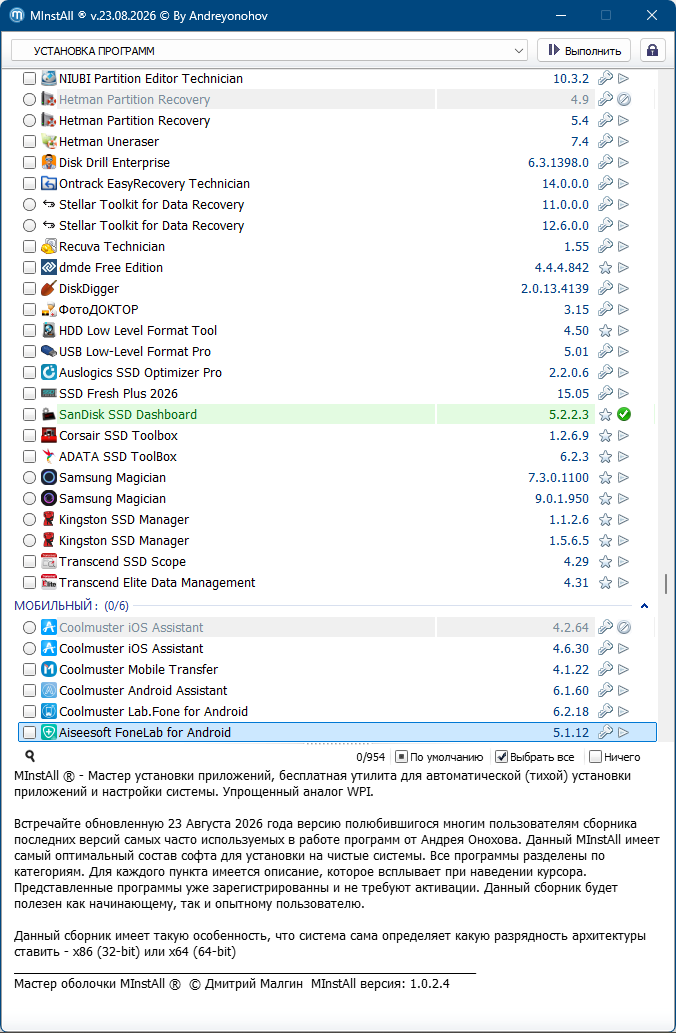Click the key icon for USB Low-Level Format Pro
This screenshot has height=1033, width=676.
click(605, 352)
